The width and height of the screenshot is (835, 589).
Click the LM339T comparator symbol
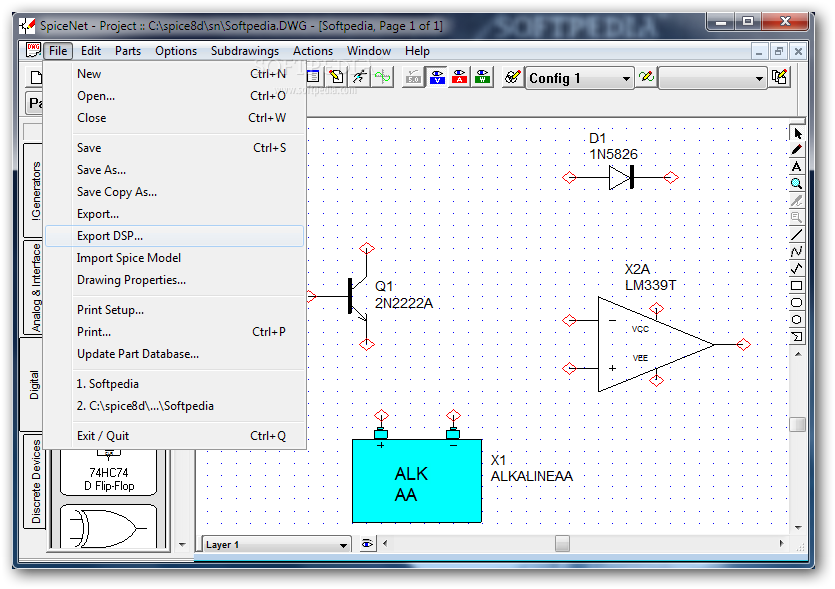coord(656,345)
